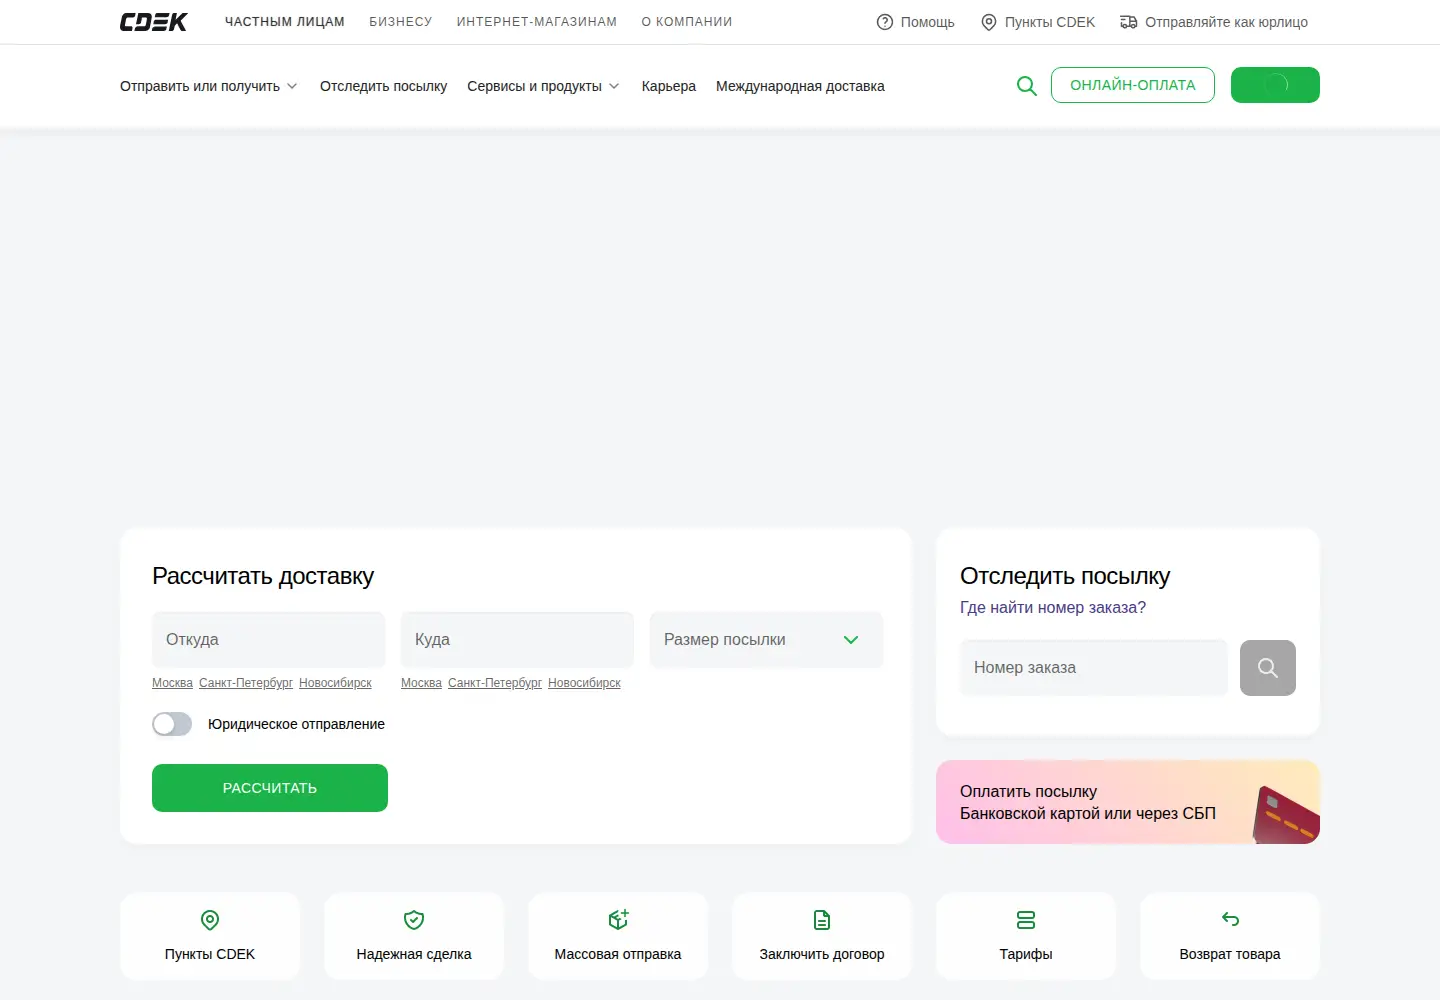
Task: Click the Возврат товара return arrow icon
Action: (1230, 919)
